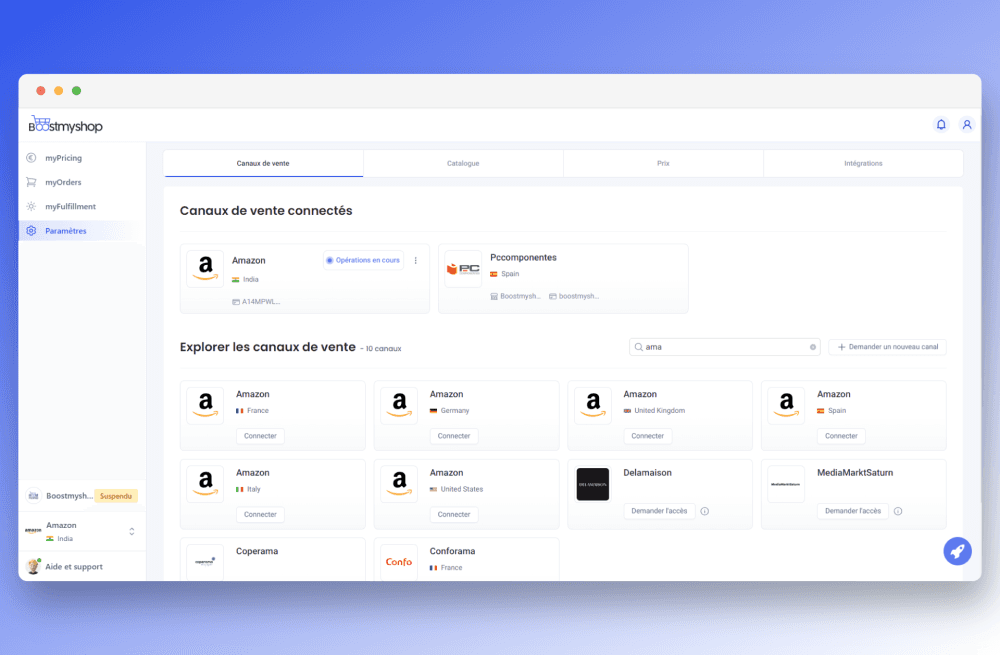Image resolution: width=1000 pixels, height=655 pixels.
Task: Open the notifications bell icon
Action: [941, 124]
